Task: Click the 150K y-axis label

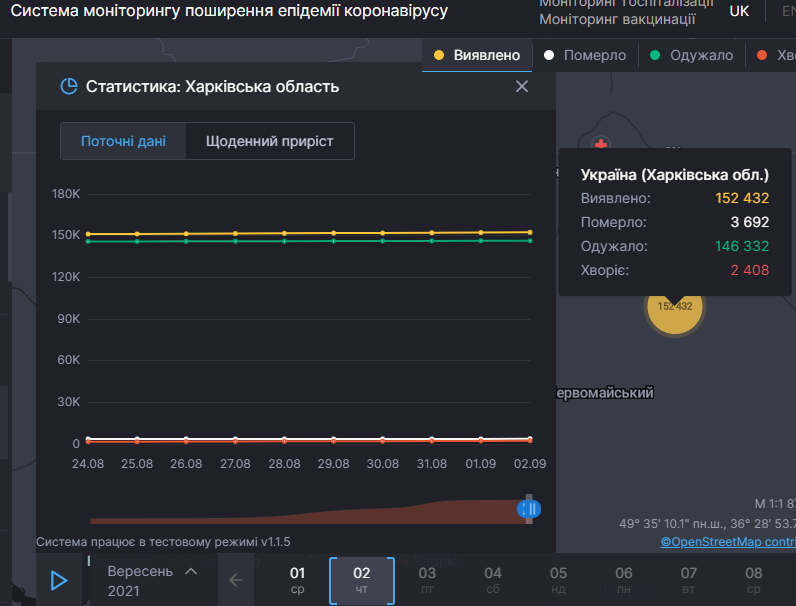Action: (x=66, y=235)
